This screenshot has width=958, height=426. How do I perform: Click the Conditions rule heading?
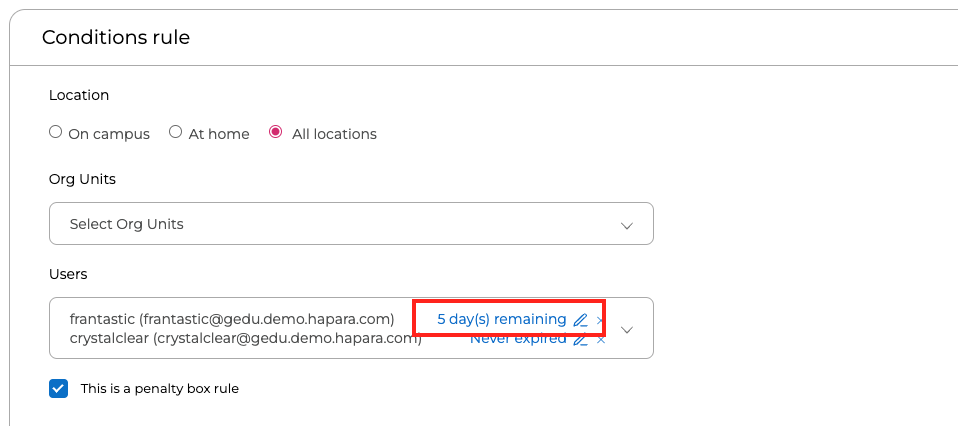(116, 37)
